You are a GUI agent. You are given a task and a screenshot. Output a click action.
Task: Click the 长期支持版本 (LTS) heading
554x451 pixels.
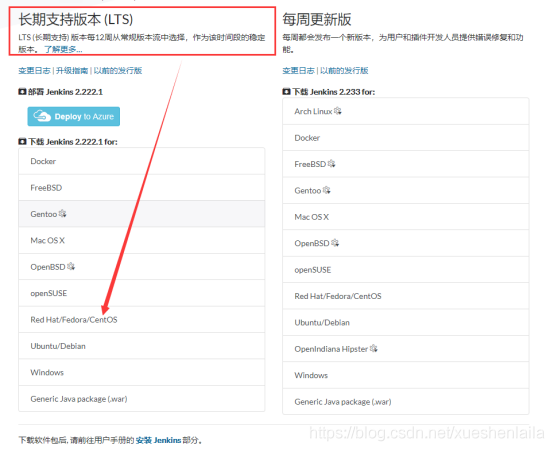coord(76,19)
